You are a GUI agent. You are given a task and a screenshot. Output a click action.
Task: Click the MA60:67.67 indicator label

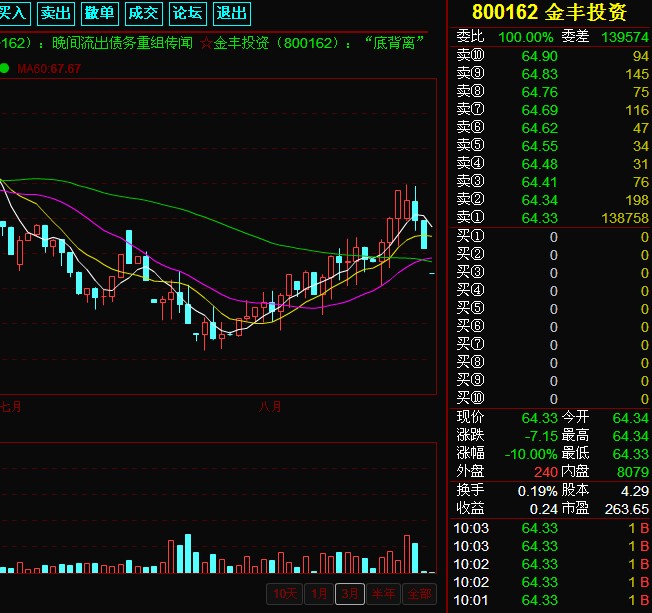tap(49, 69)
